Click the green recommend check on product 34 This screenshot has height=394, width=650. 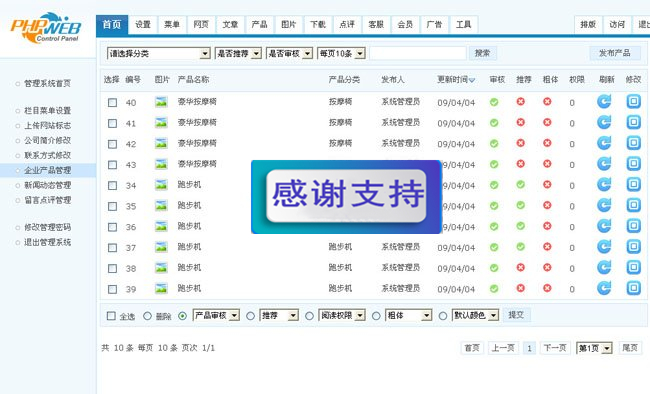coord(521,185)
